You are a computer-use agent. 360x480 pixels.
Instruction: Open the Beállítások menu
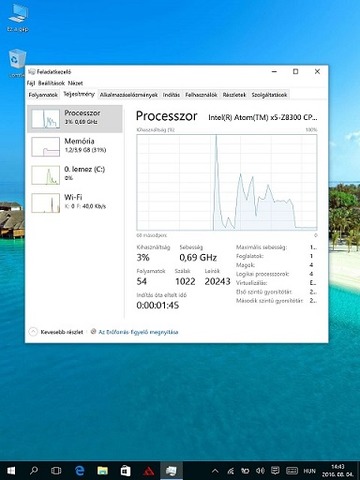click(51, 83)
